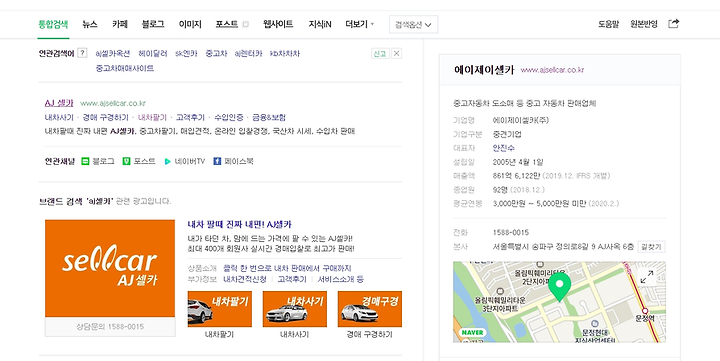Open the 서비스소개 등 link
Screen dimensions: 720x361
[340, 279]
